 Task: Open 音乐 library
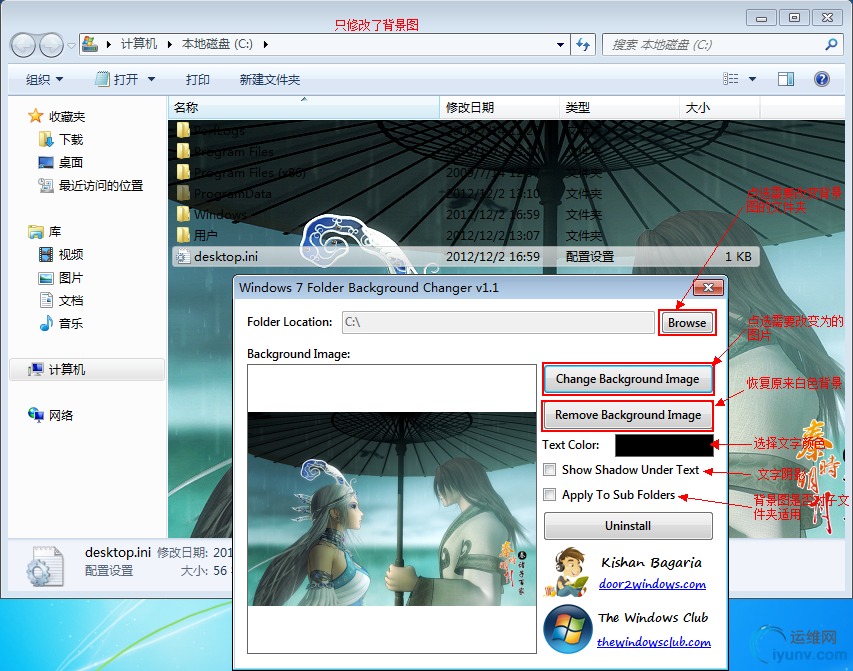click(x=61, y=324)
